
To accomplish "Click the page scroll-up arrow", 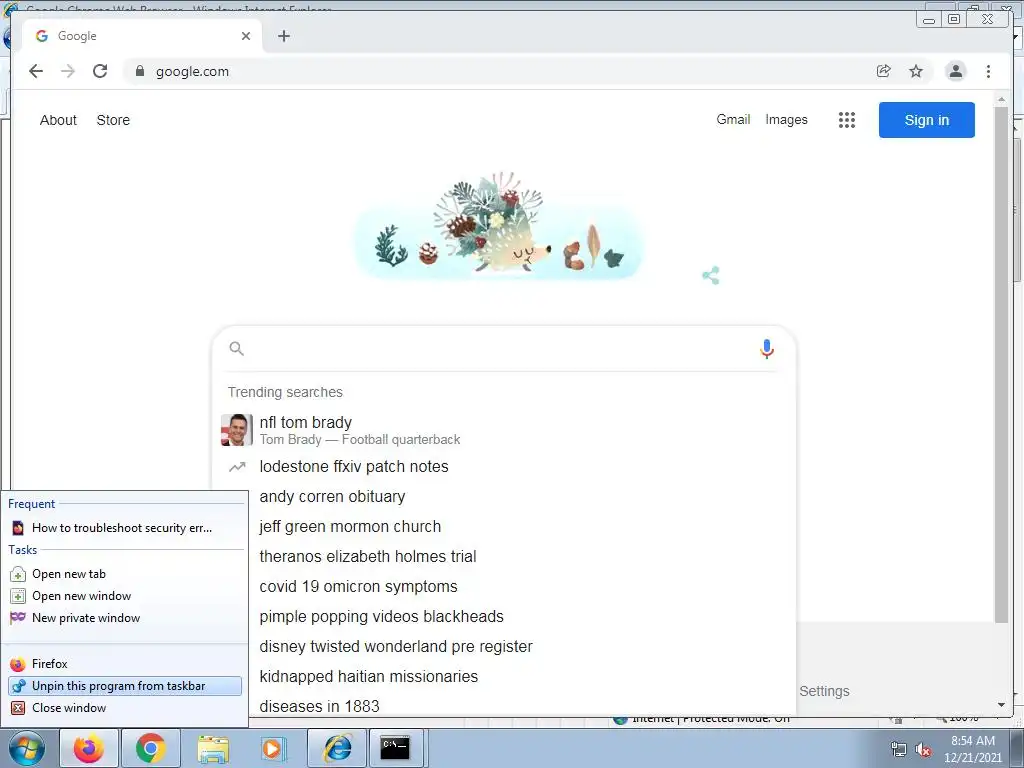I will point(1001,100).
